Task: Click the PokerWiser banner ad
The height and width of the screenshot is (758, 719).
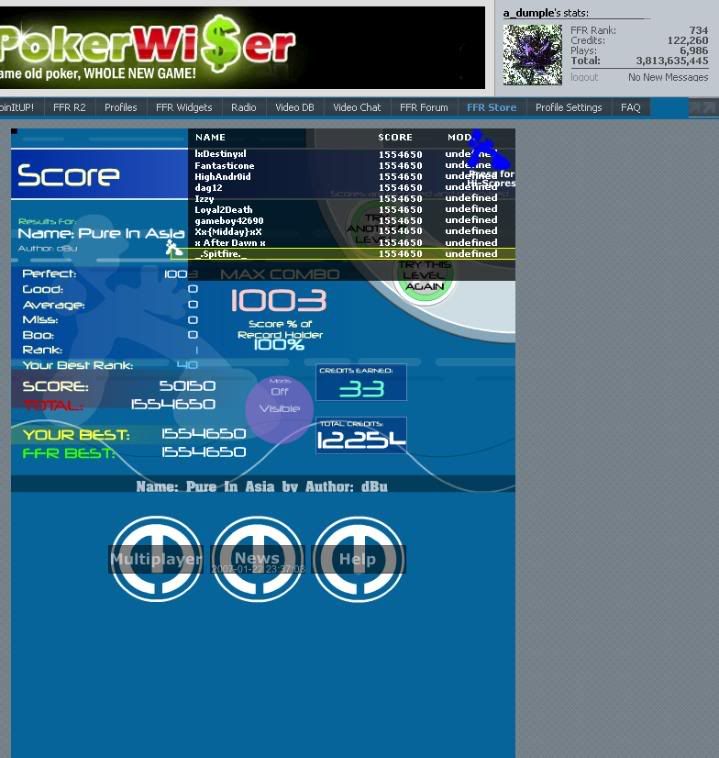Action: tap(241, 46)
